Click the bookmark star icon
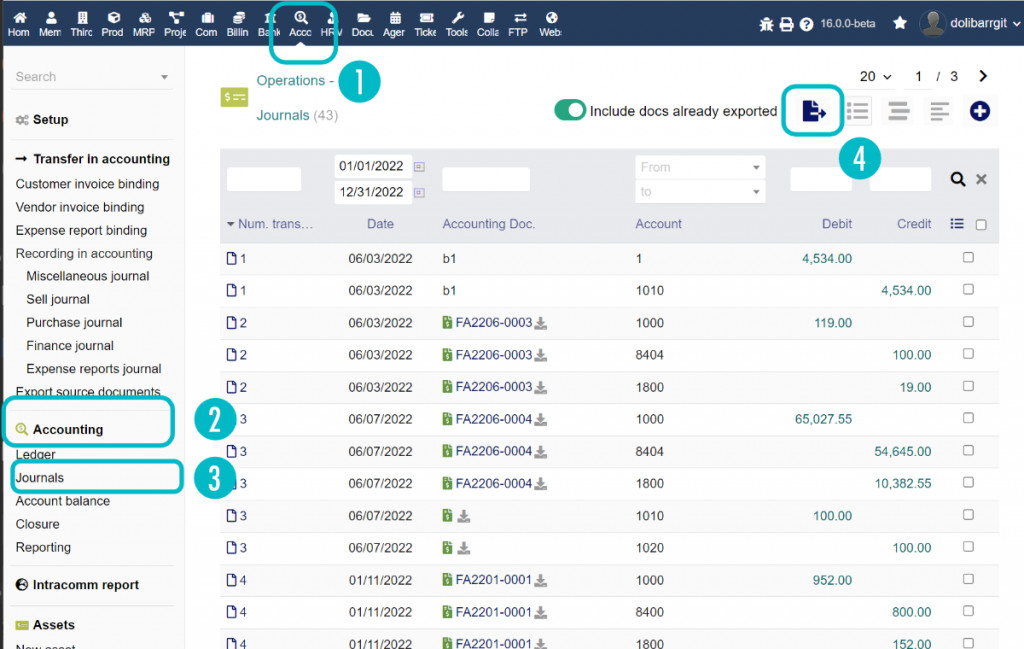Image resolution: width=1024 pixels, height=649 pixels. point(899,23)
